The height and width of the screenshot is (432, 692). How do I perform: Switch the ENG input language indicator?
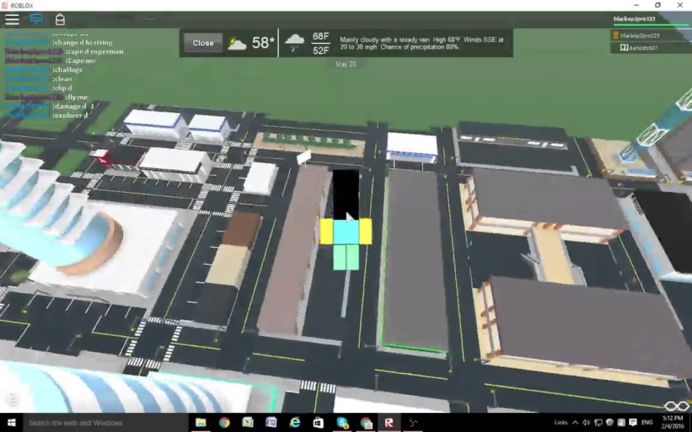(647, 423)
